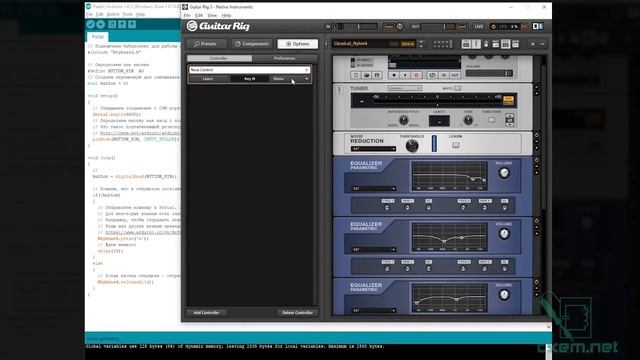
Task: Open the first Equalizer preset dropdown
Action: tap(373, 189)
